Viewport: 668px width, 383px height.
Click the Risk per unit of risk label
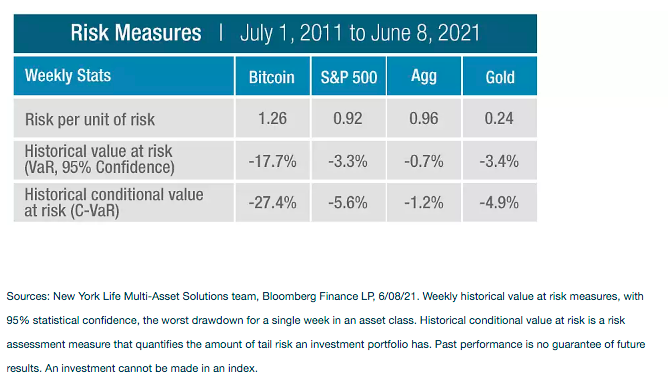click(90, 119)
